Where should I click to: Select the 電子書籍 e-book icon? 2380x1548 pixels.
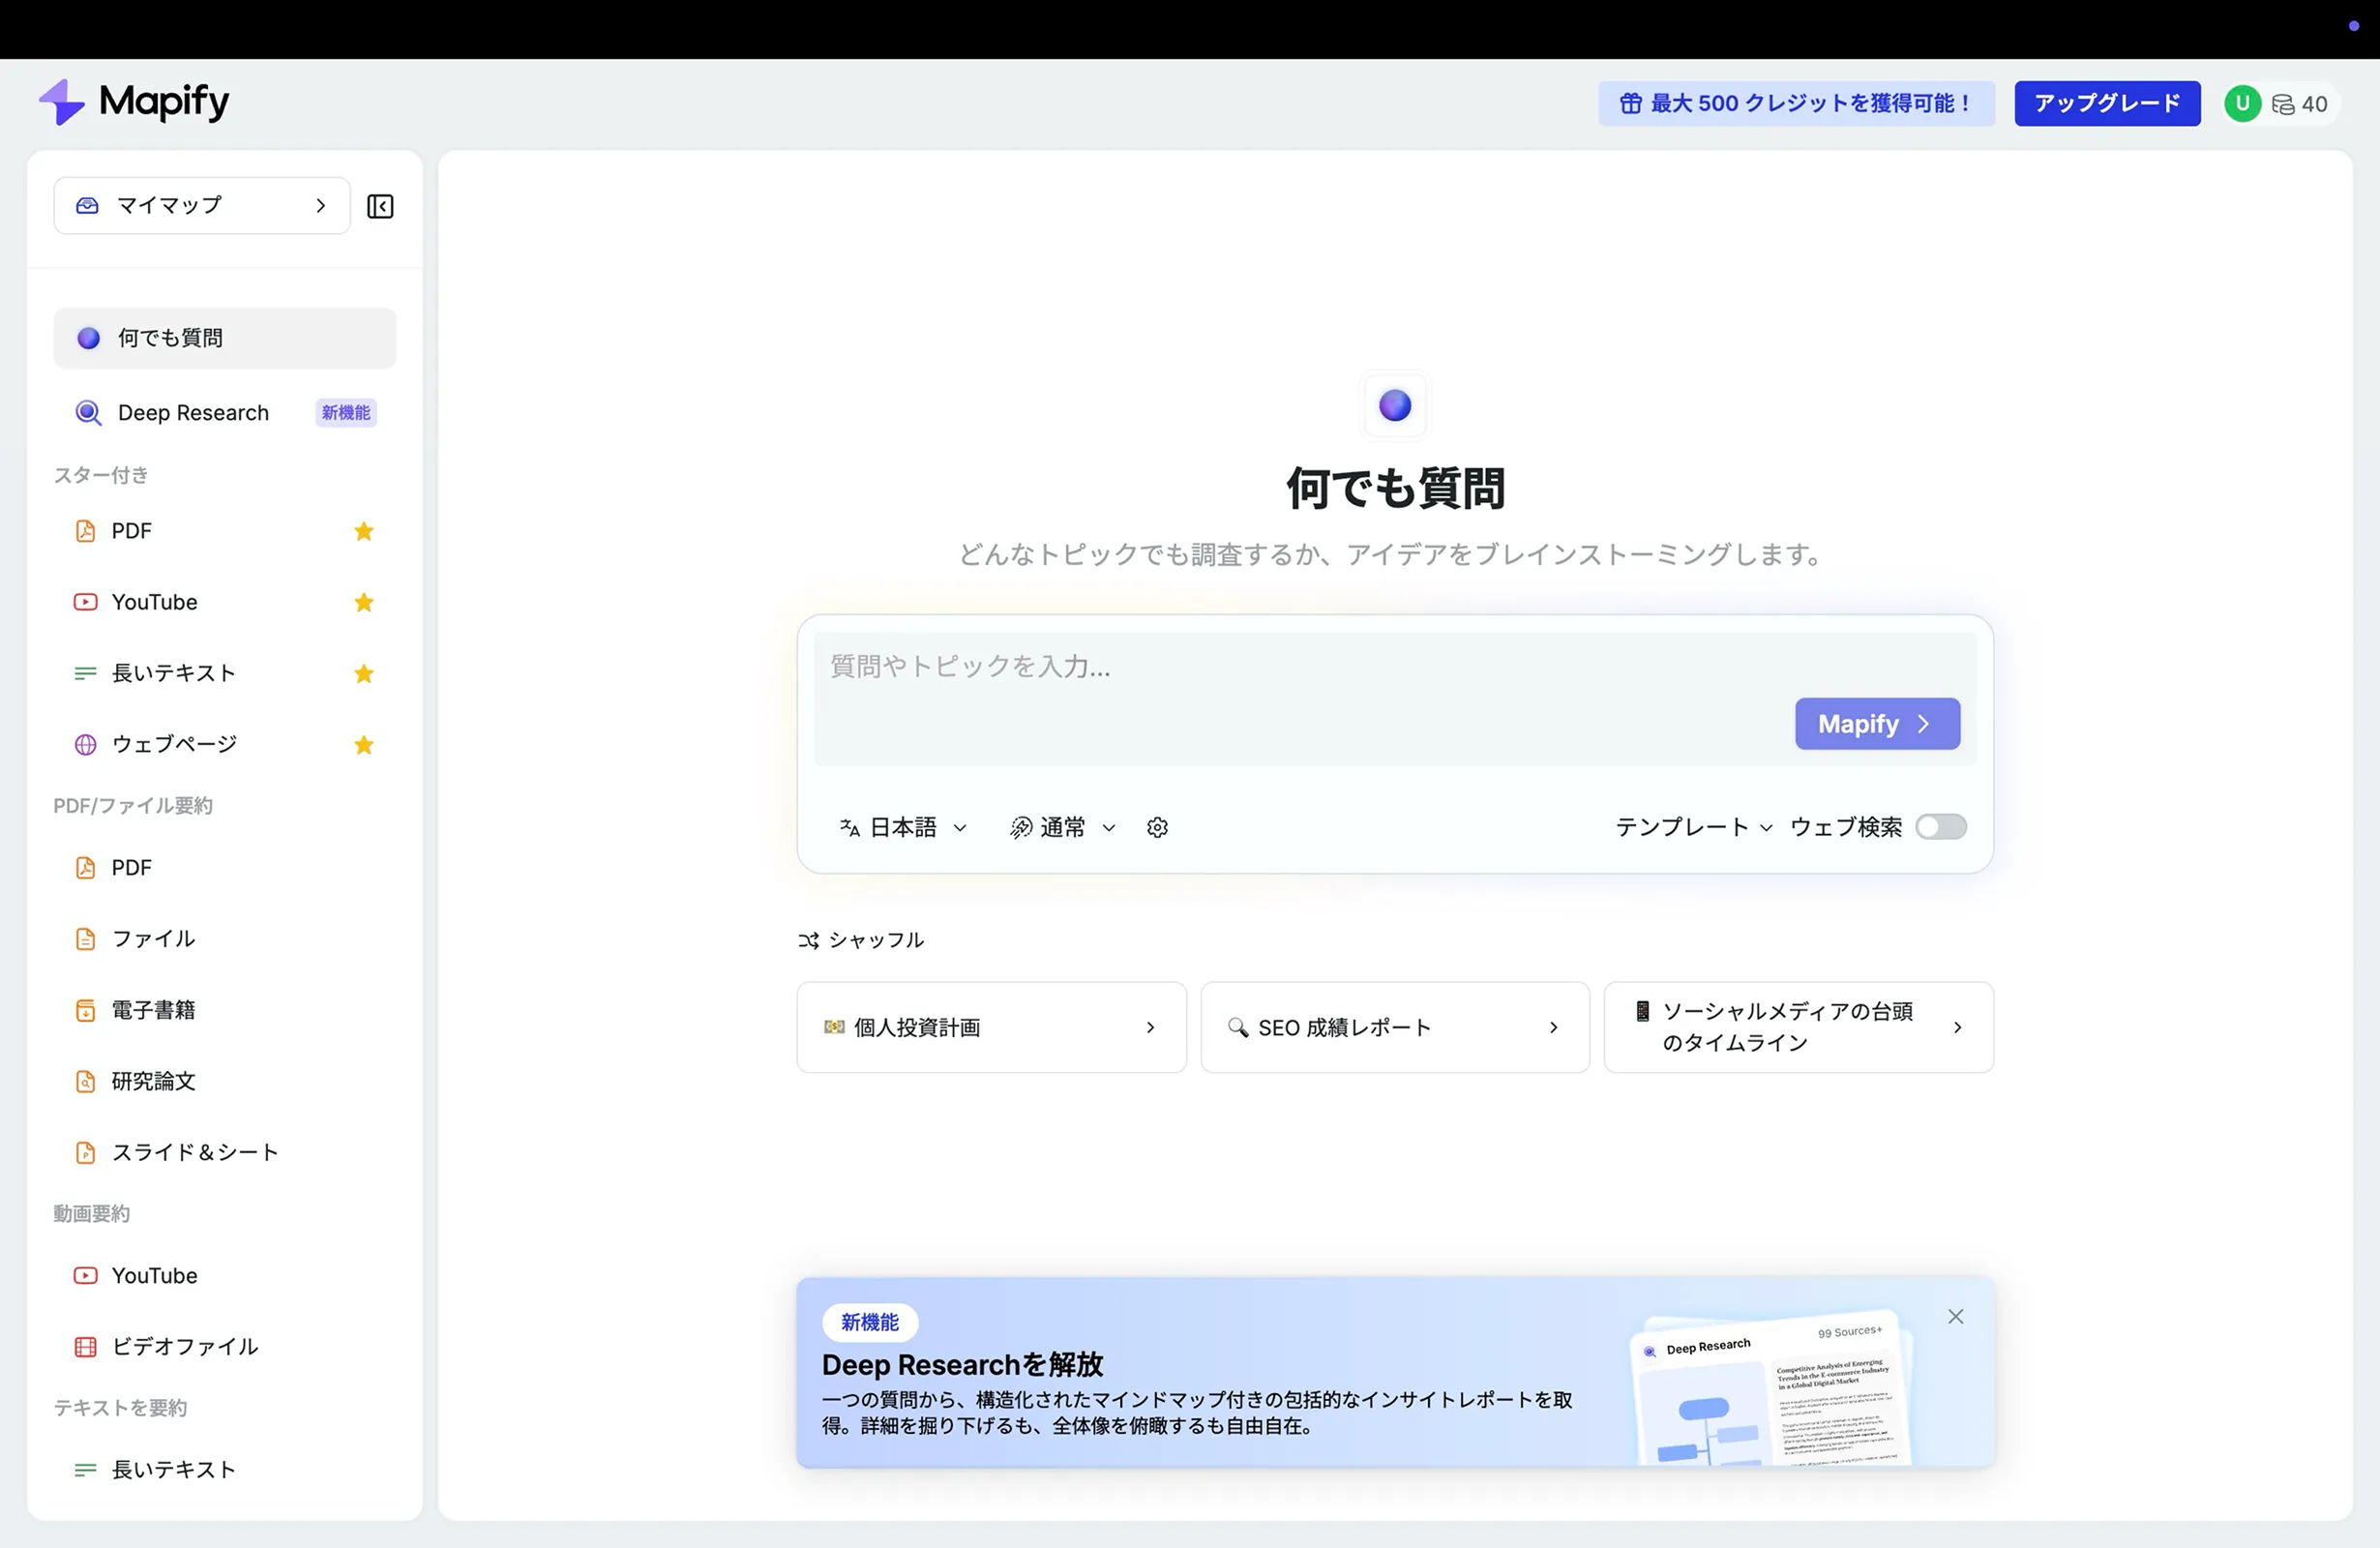click(x=85, y=1010)
